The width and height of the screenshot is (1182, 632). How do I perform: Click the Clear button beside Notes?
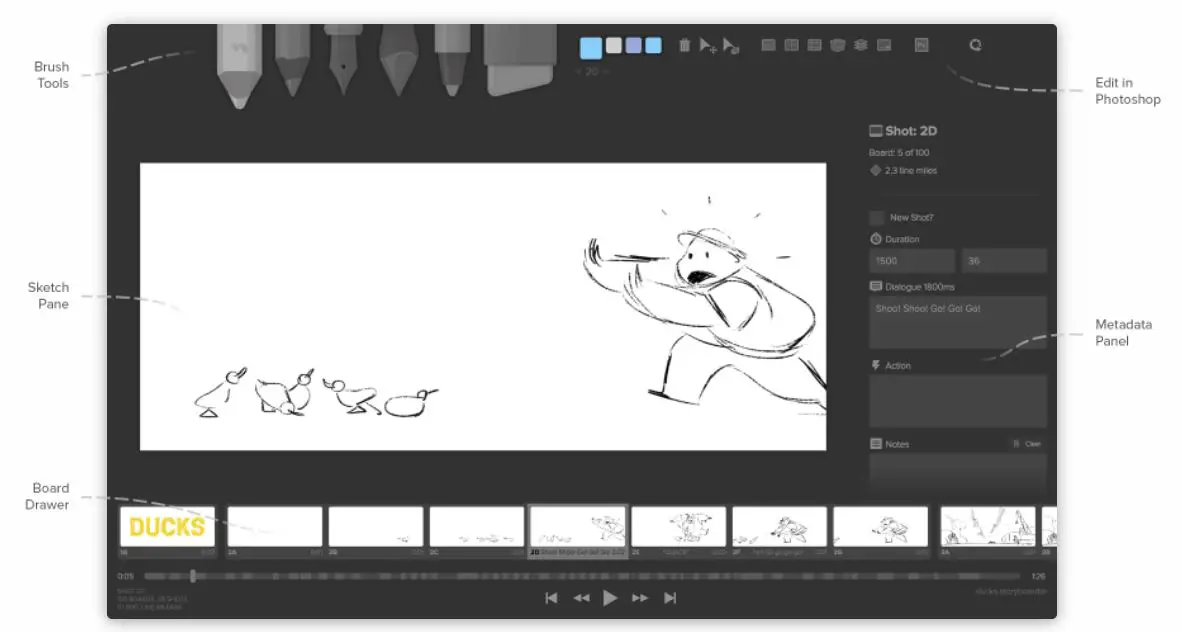pos(1027,444)
